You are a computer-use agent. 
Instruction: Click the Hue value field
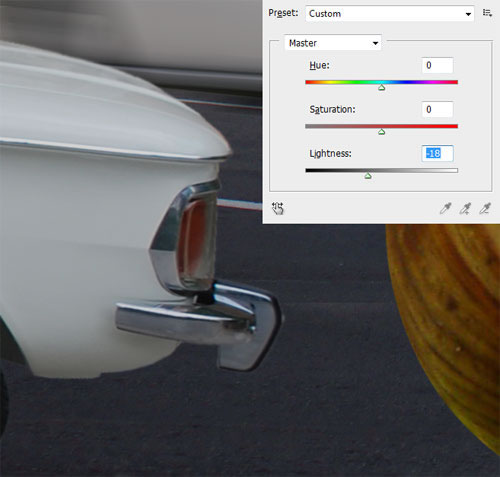(437, 65)
